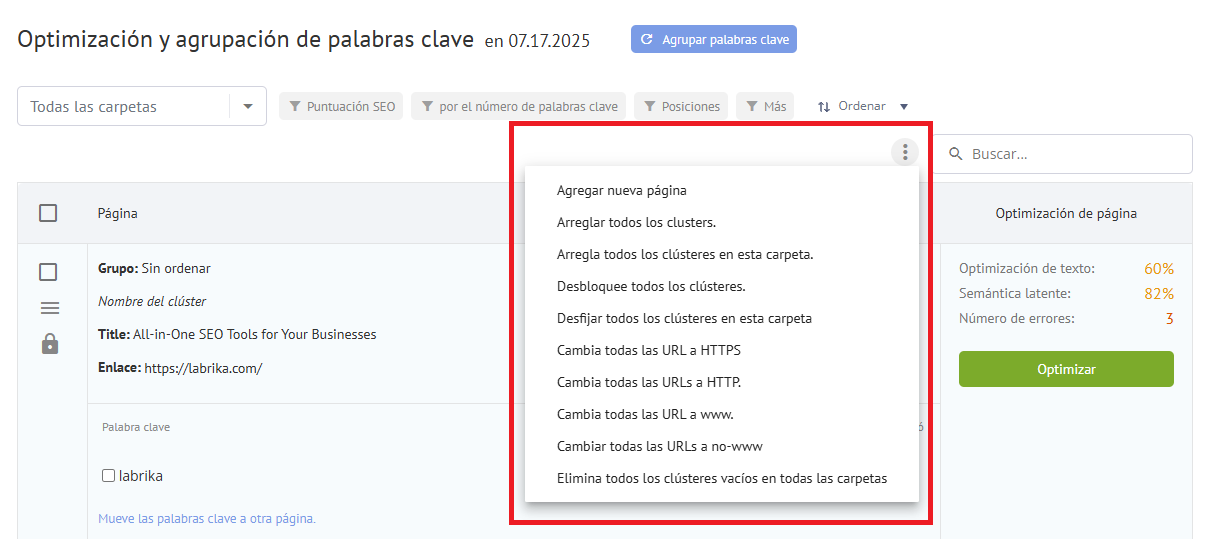
Task: Click Mueve las palabras clave a otra página
Action: click(207, 519)
